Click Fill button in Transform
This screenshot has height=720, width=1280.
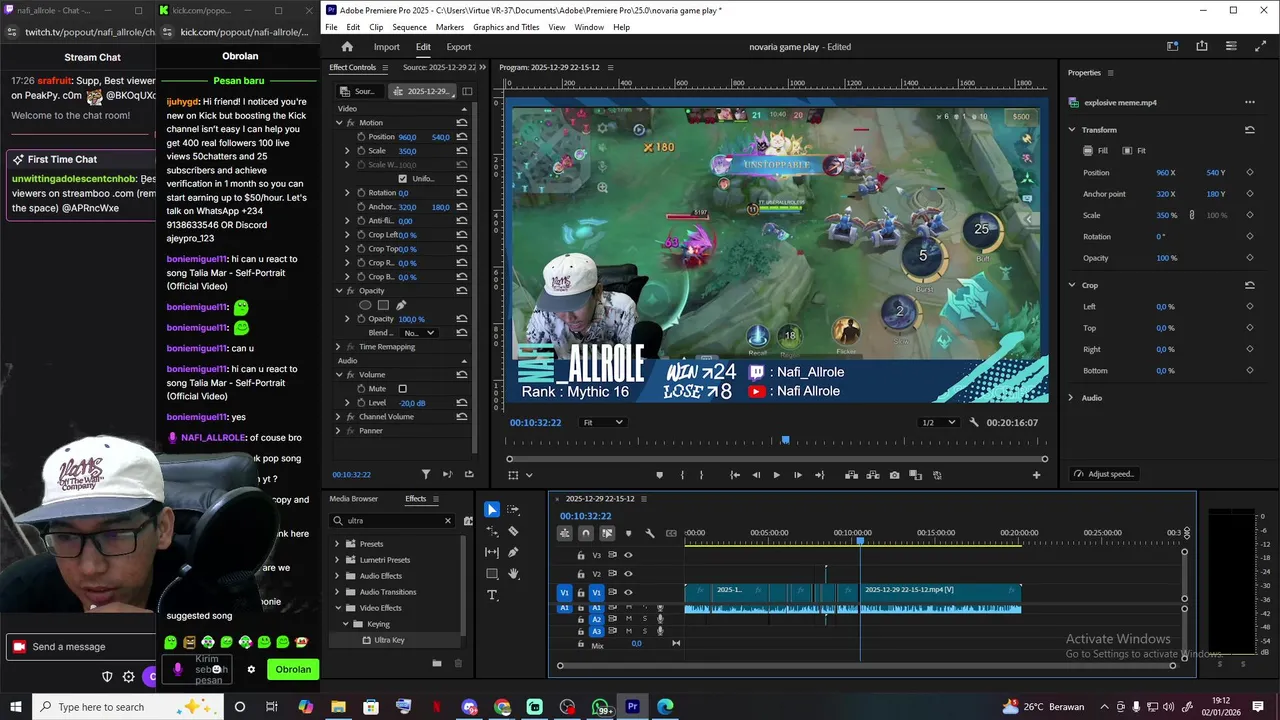pos(1096,151)
